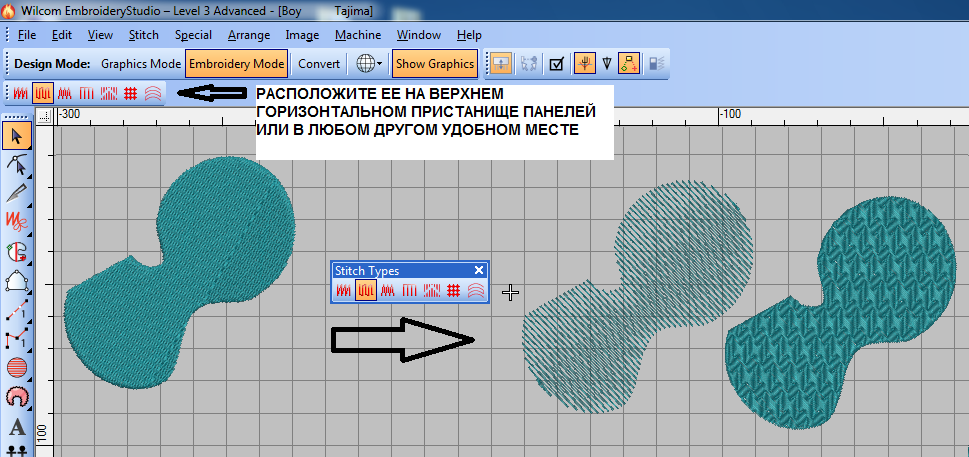Select Satin stitch in docked stitch toolbar
969x457 pixels.
click(21, 93)
